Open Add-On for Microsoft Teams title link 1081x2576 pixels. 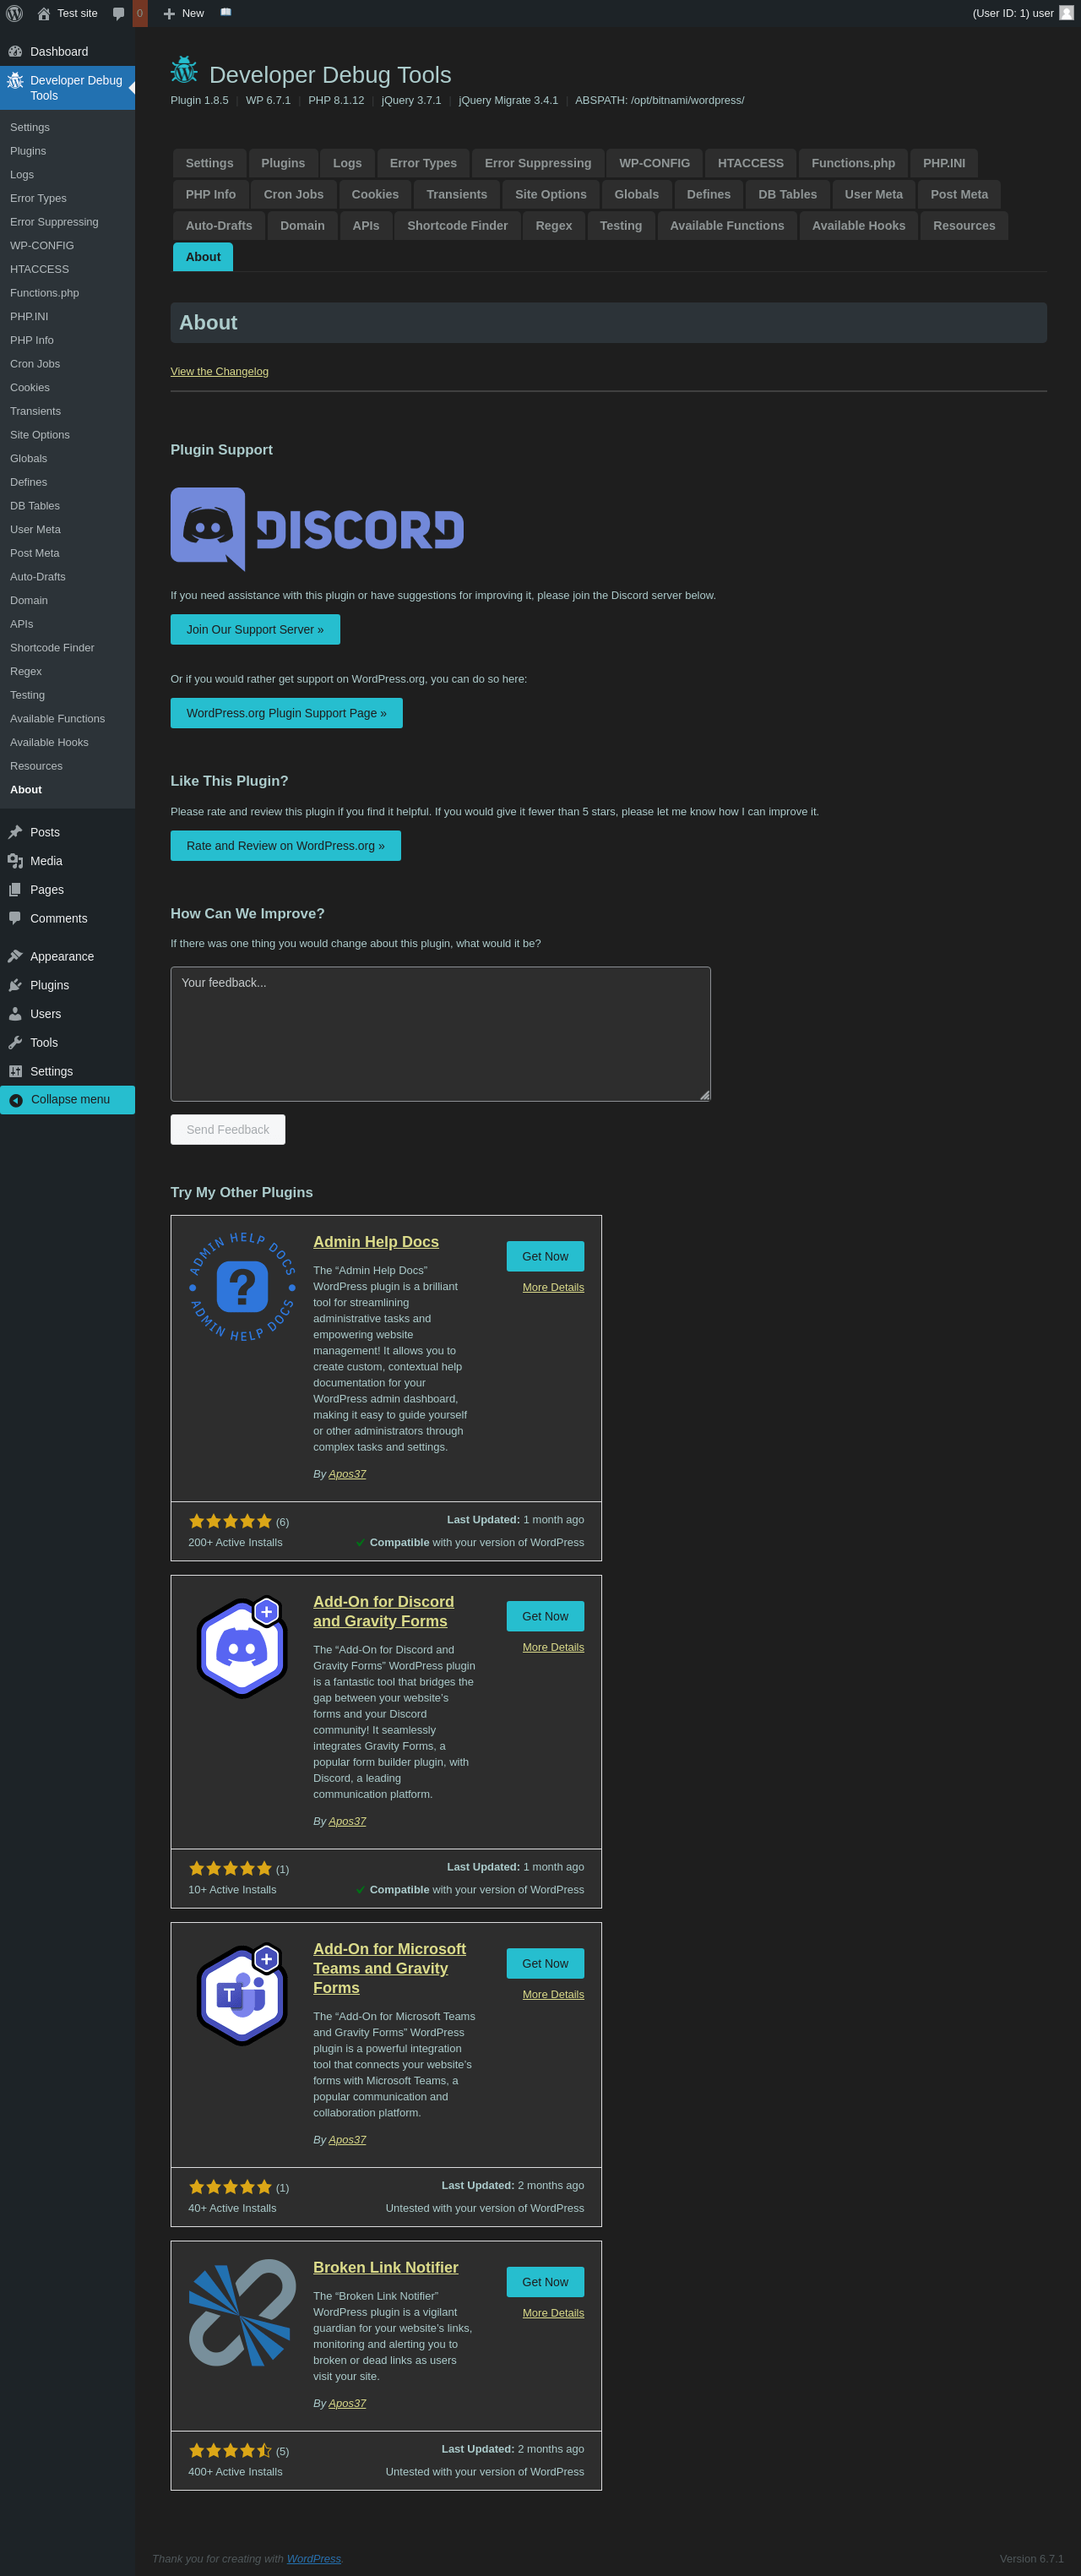(389, 1968)
